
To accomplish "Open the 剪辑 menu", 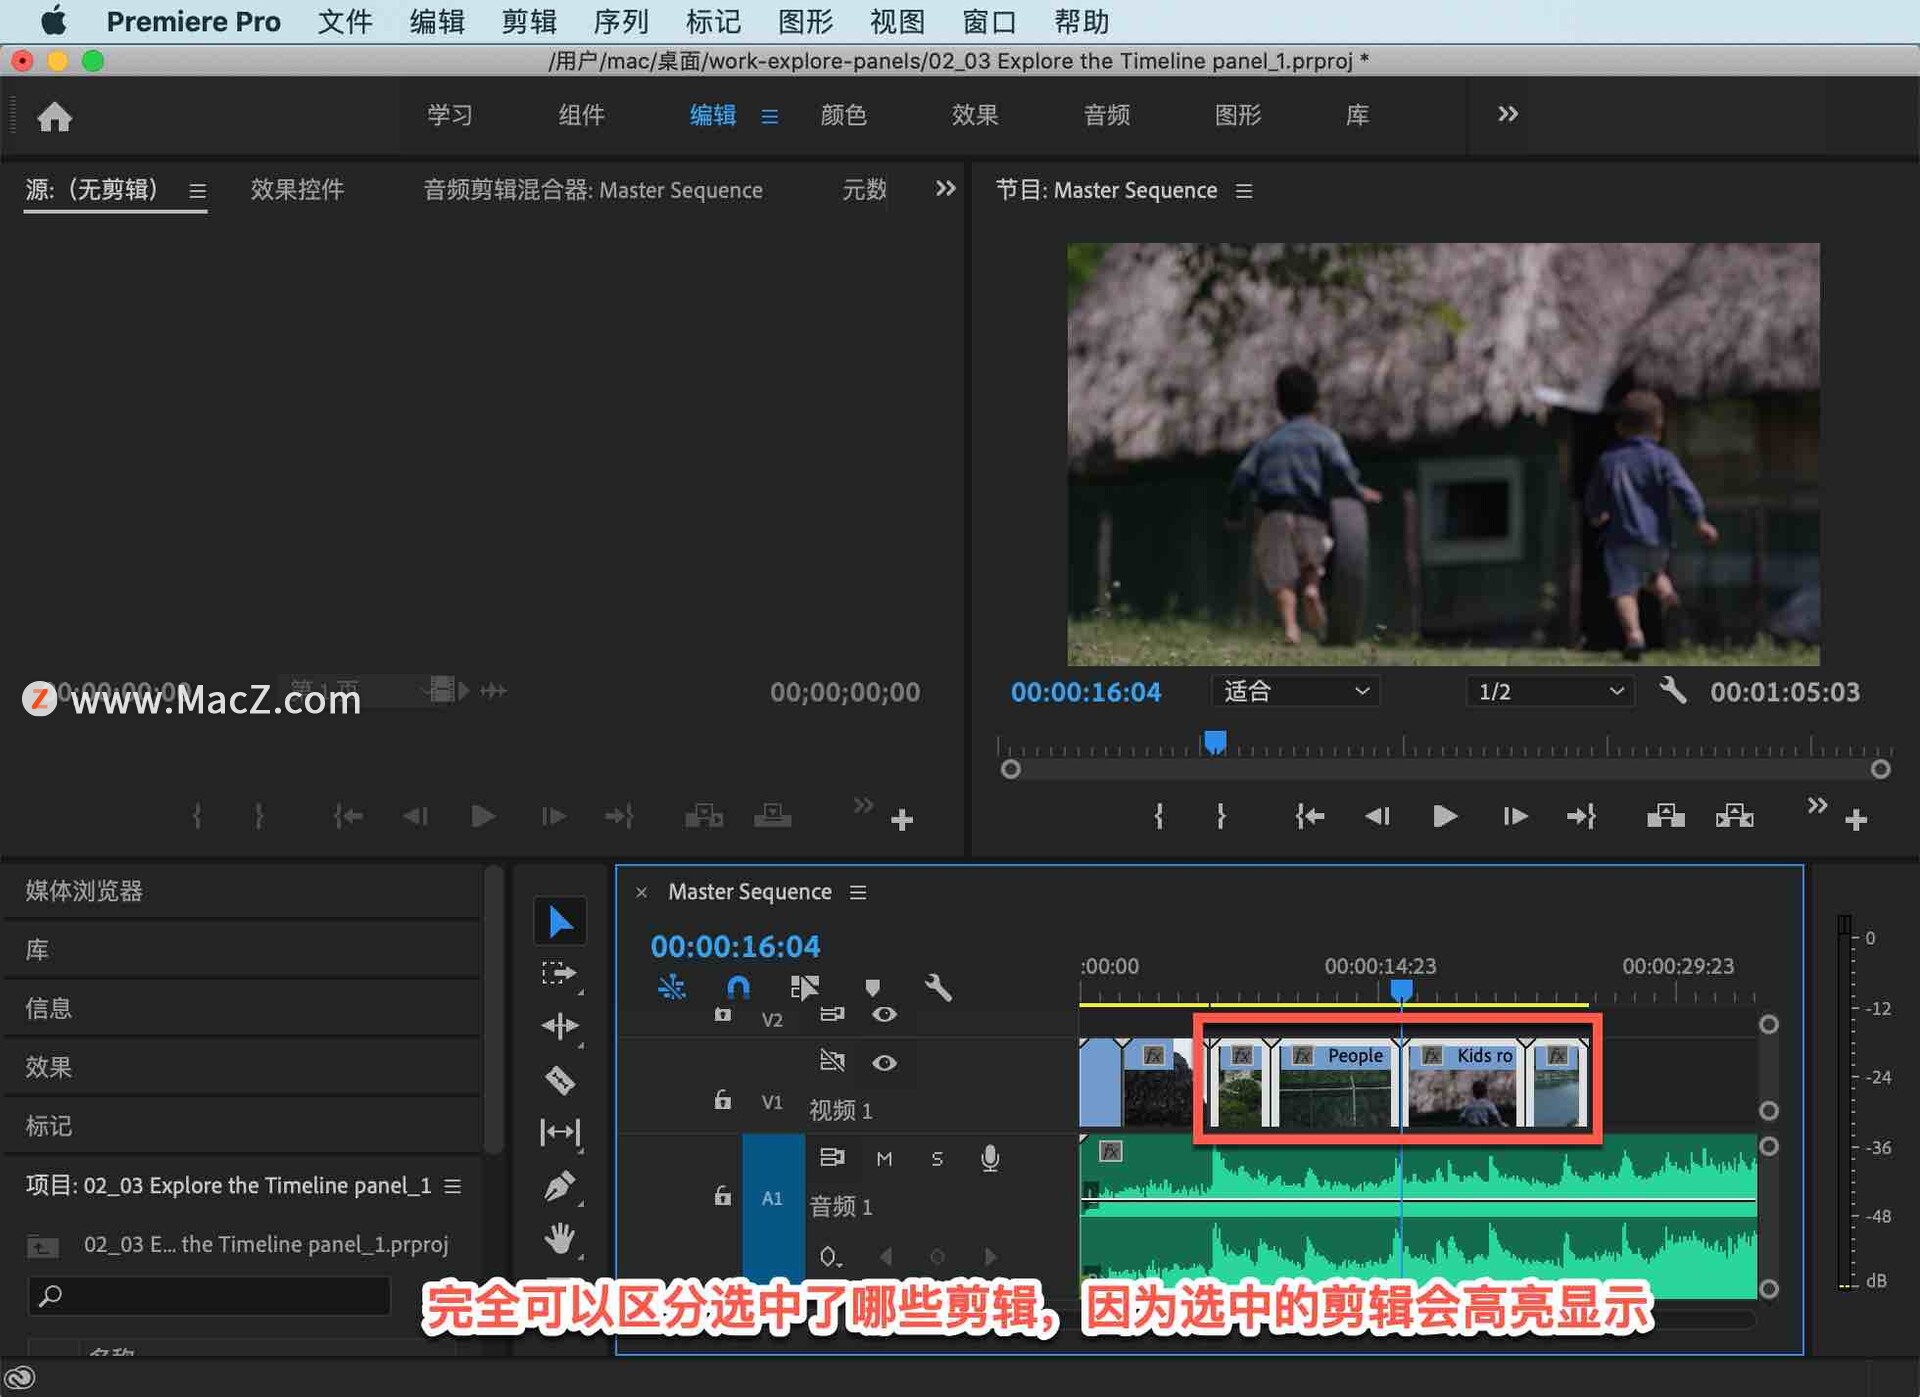I will (x=529, y=21).
